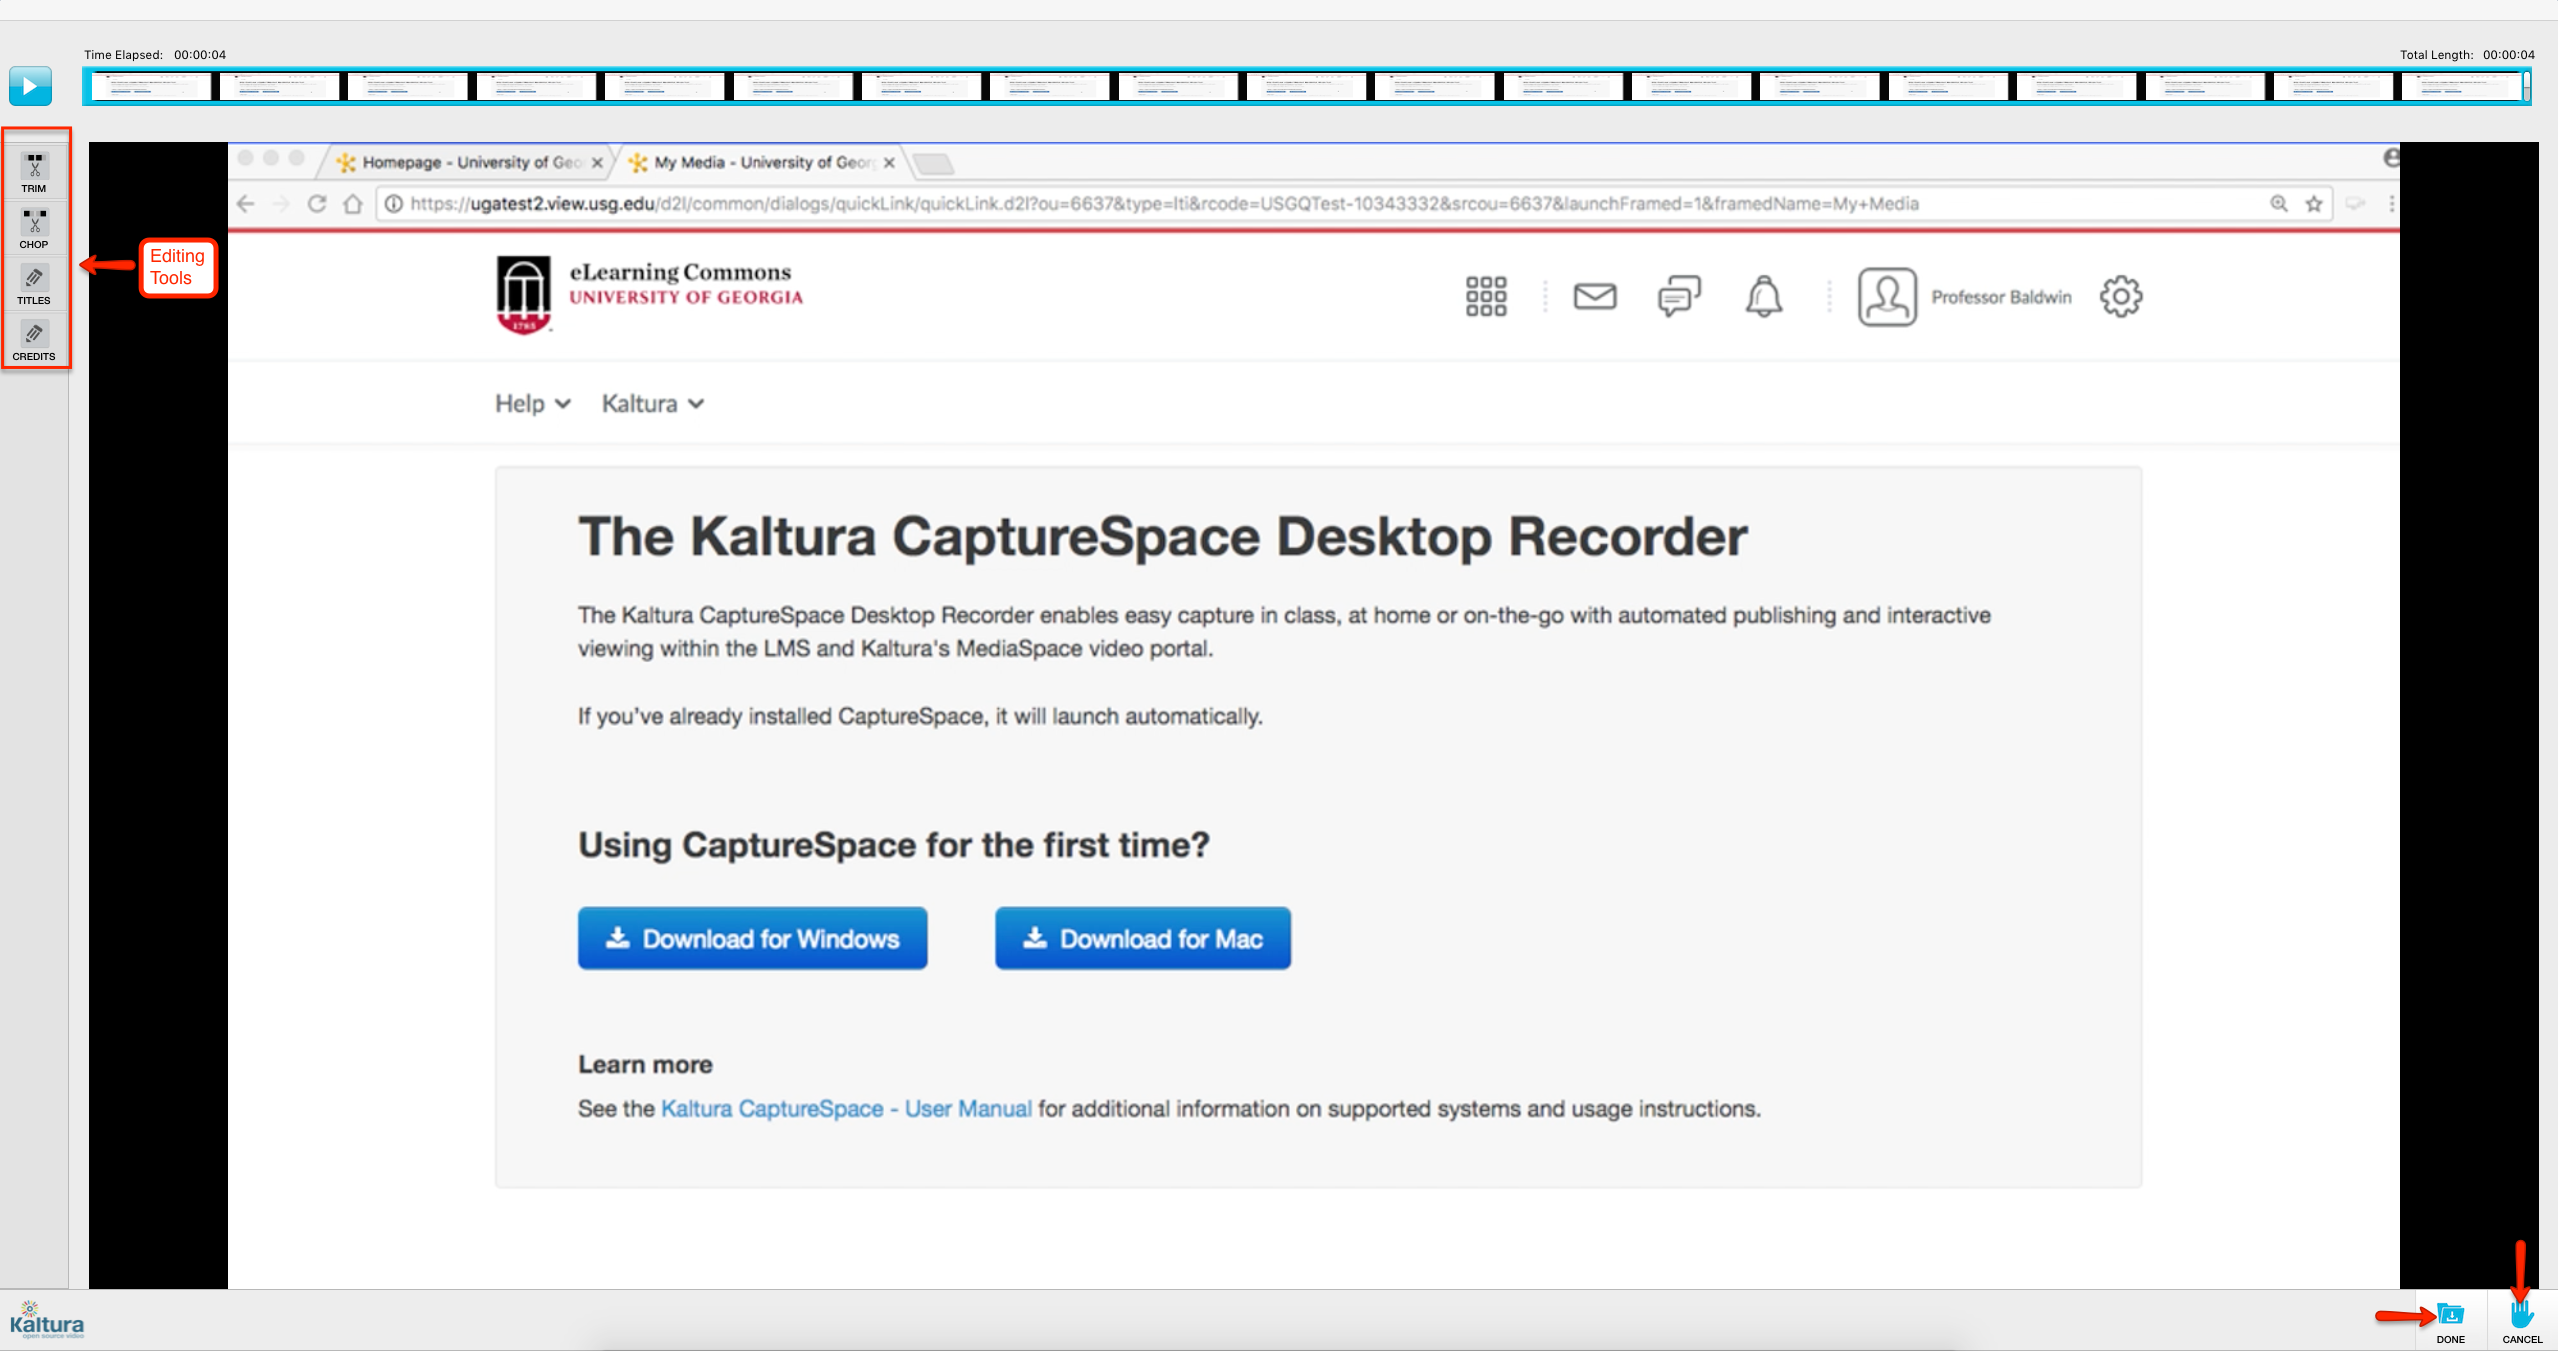
Task: Click the browser back arrow
Action: tap(246, 204)
